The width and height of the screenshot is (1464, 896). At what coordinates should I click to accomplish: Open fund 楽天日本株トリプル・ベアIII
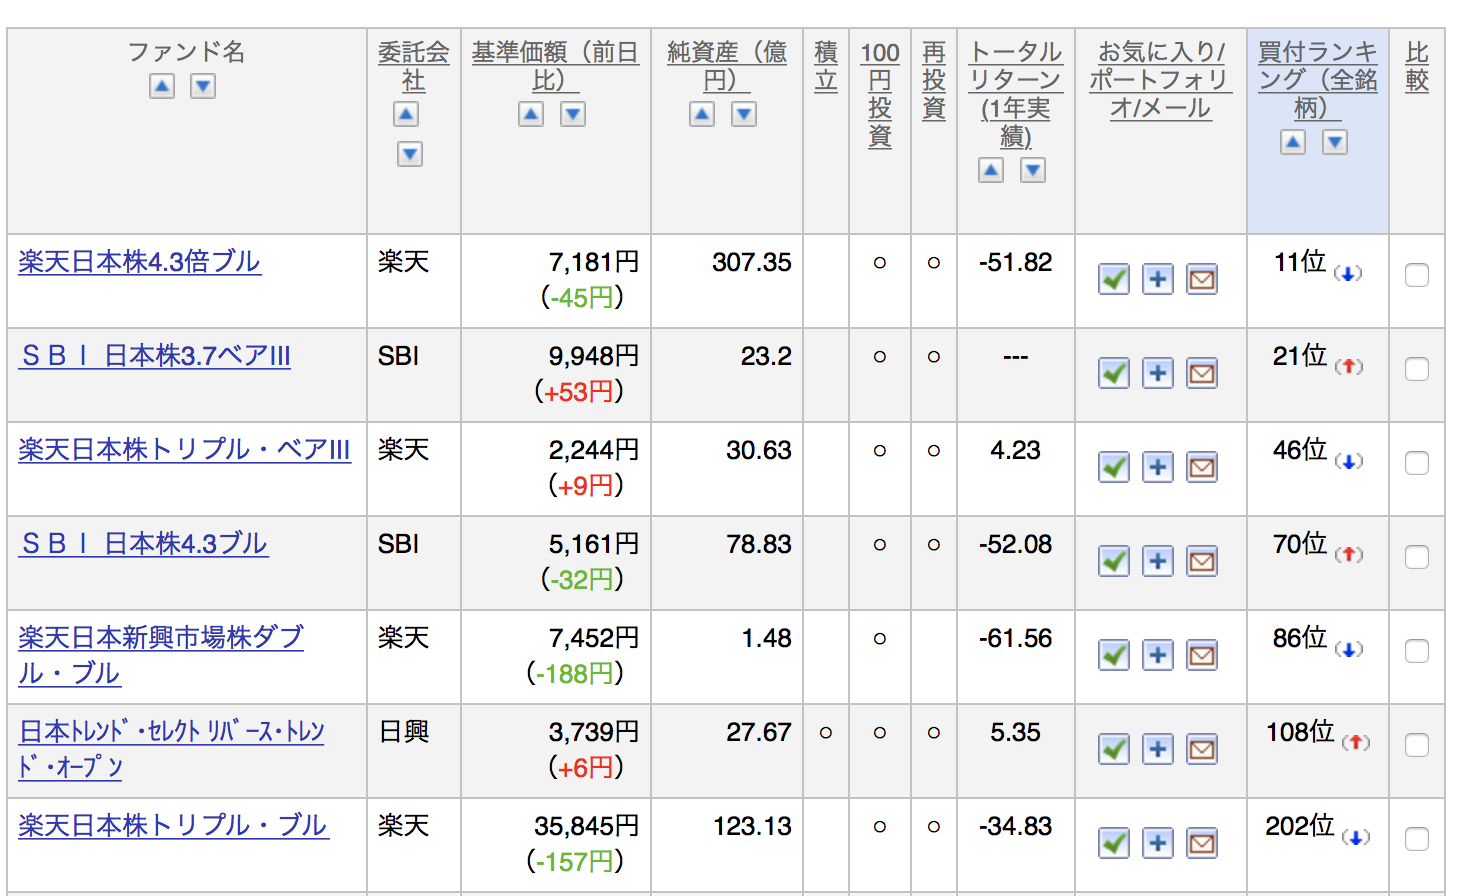pos(184,450)
